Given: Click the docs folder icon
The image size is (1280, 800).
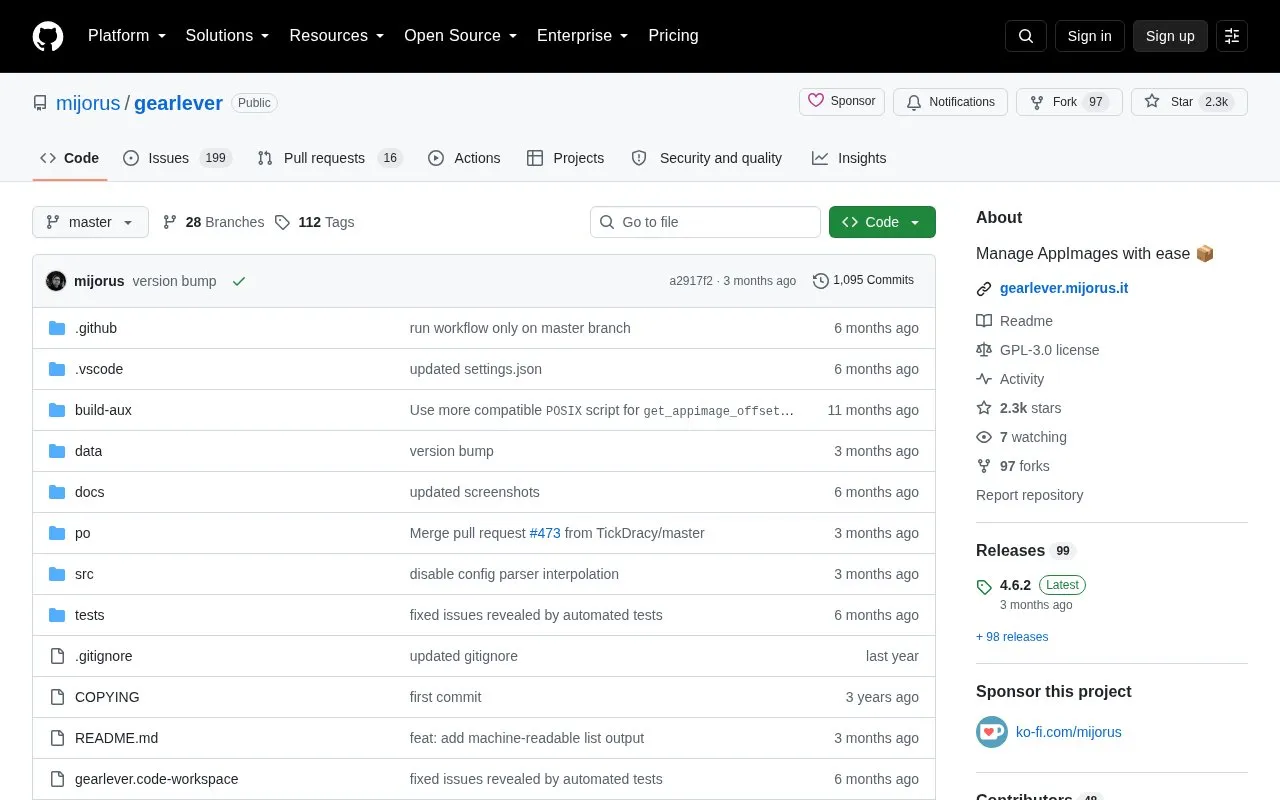Looking at the screenshot, I should [x=57, y=492].
